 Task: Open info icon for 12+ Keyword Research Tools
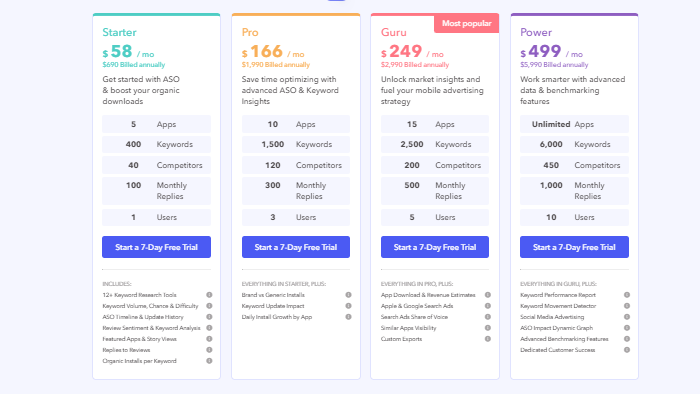209,295
